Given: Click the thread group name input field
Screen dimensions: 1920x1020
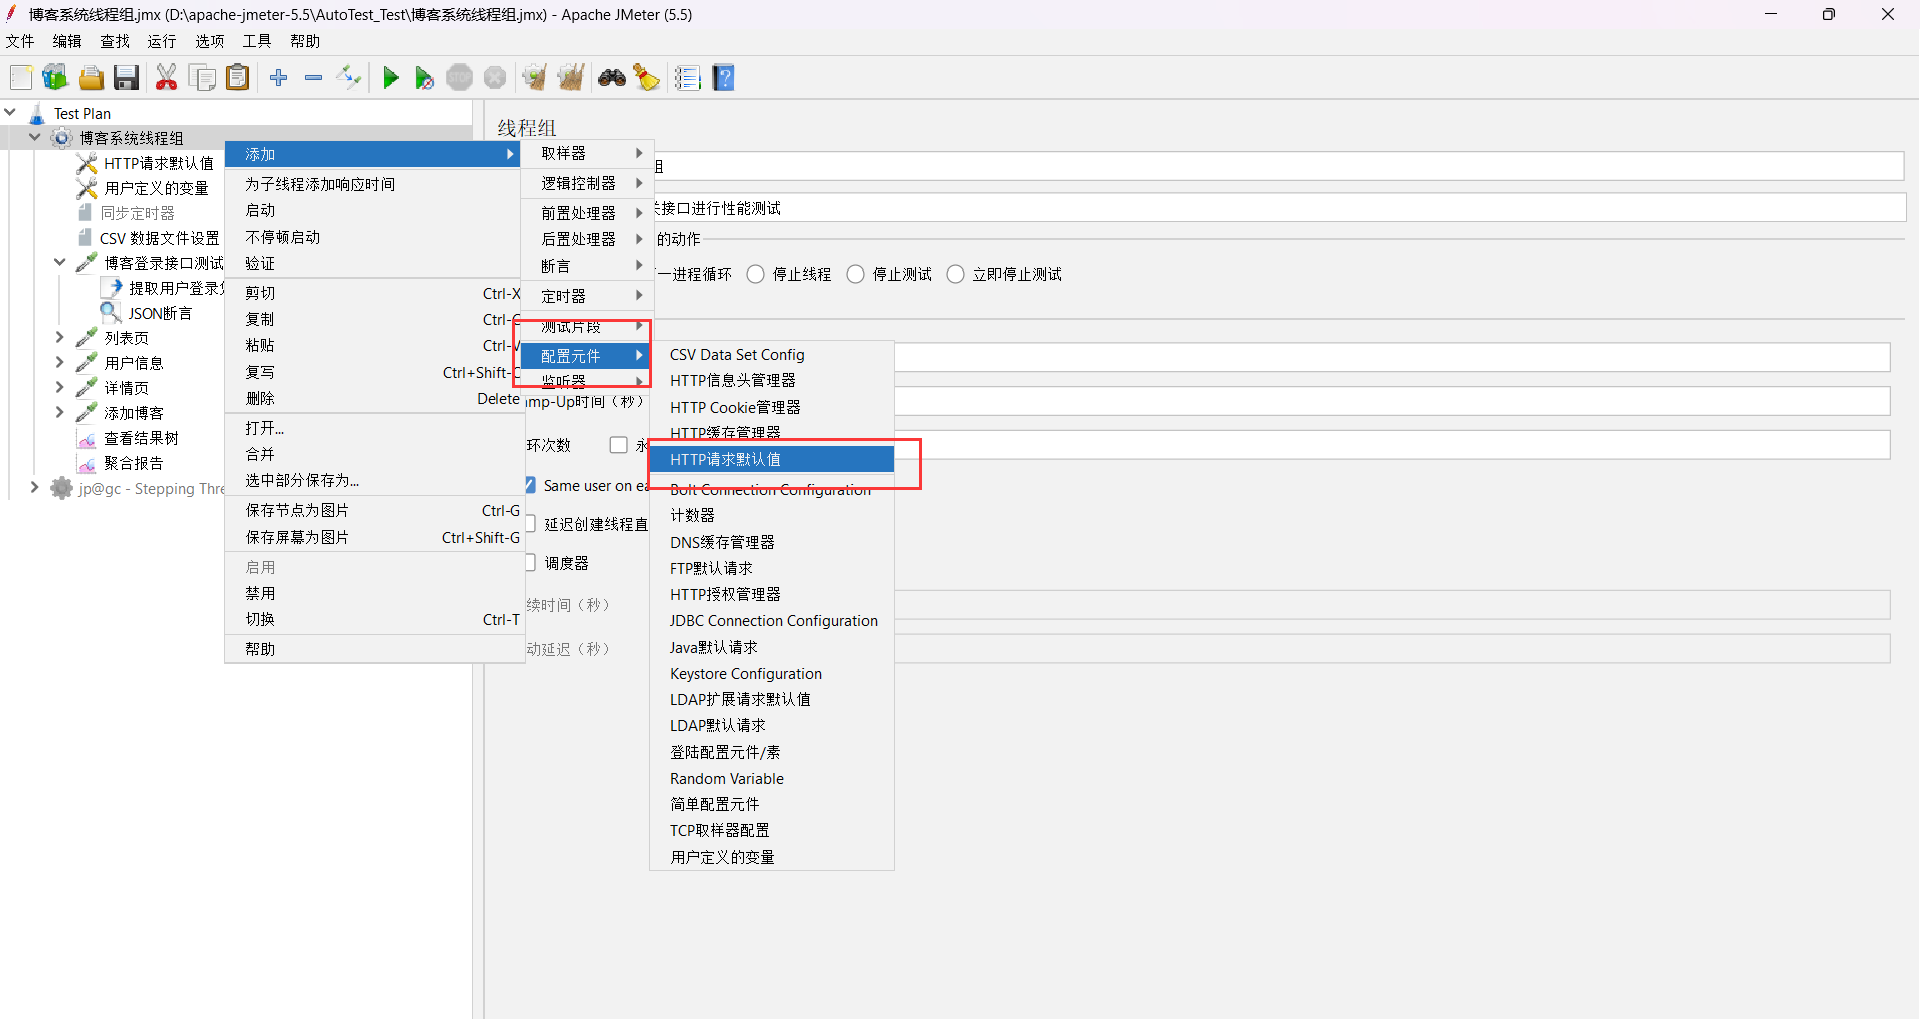Looking at the screenshot, I should click(x=1280, y=166).
